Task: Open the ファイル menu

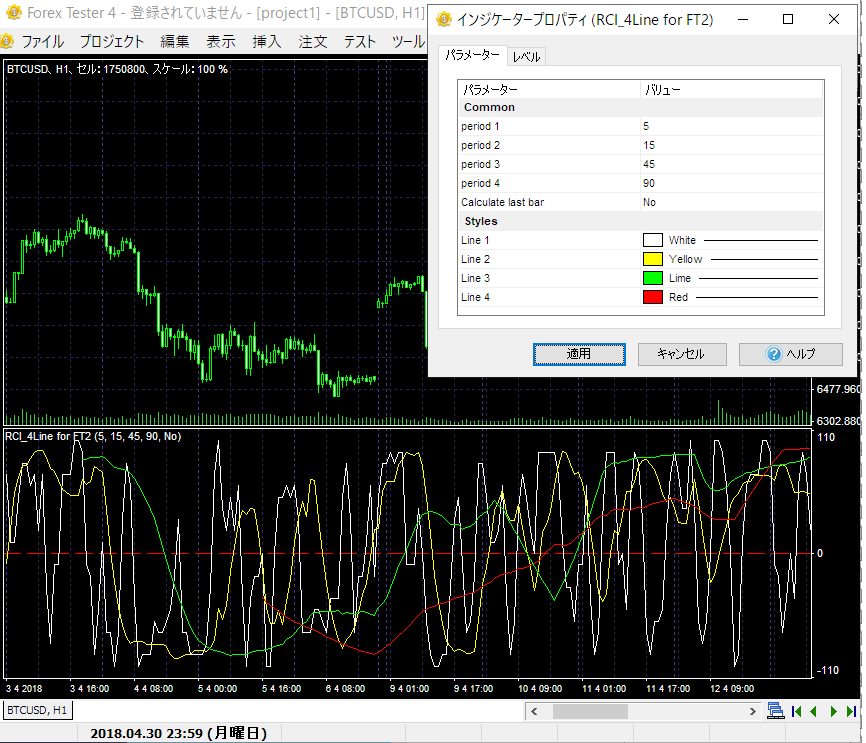Action: 42,41
